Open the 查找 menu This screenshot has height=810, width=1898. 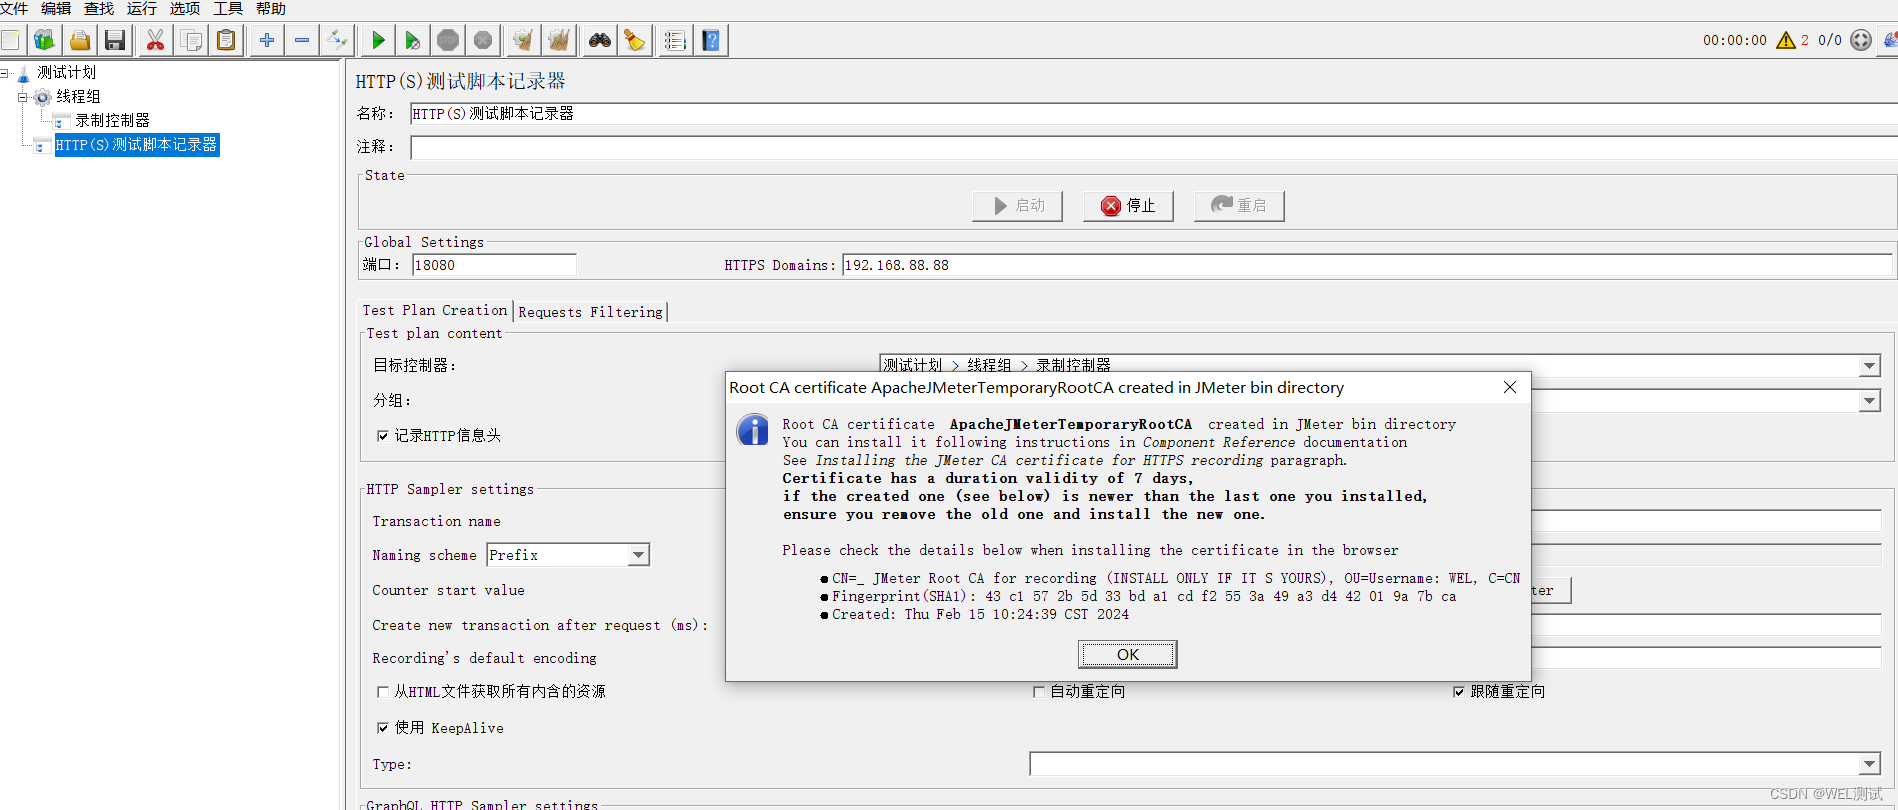[99, 9]
